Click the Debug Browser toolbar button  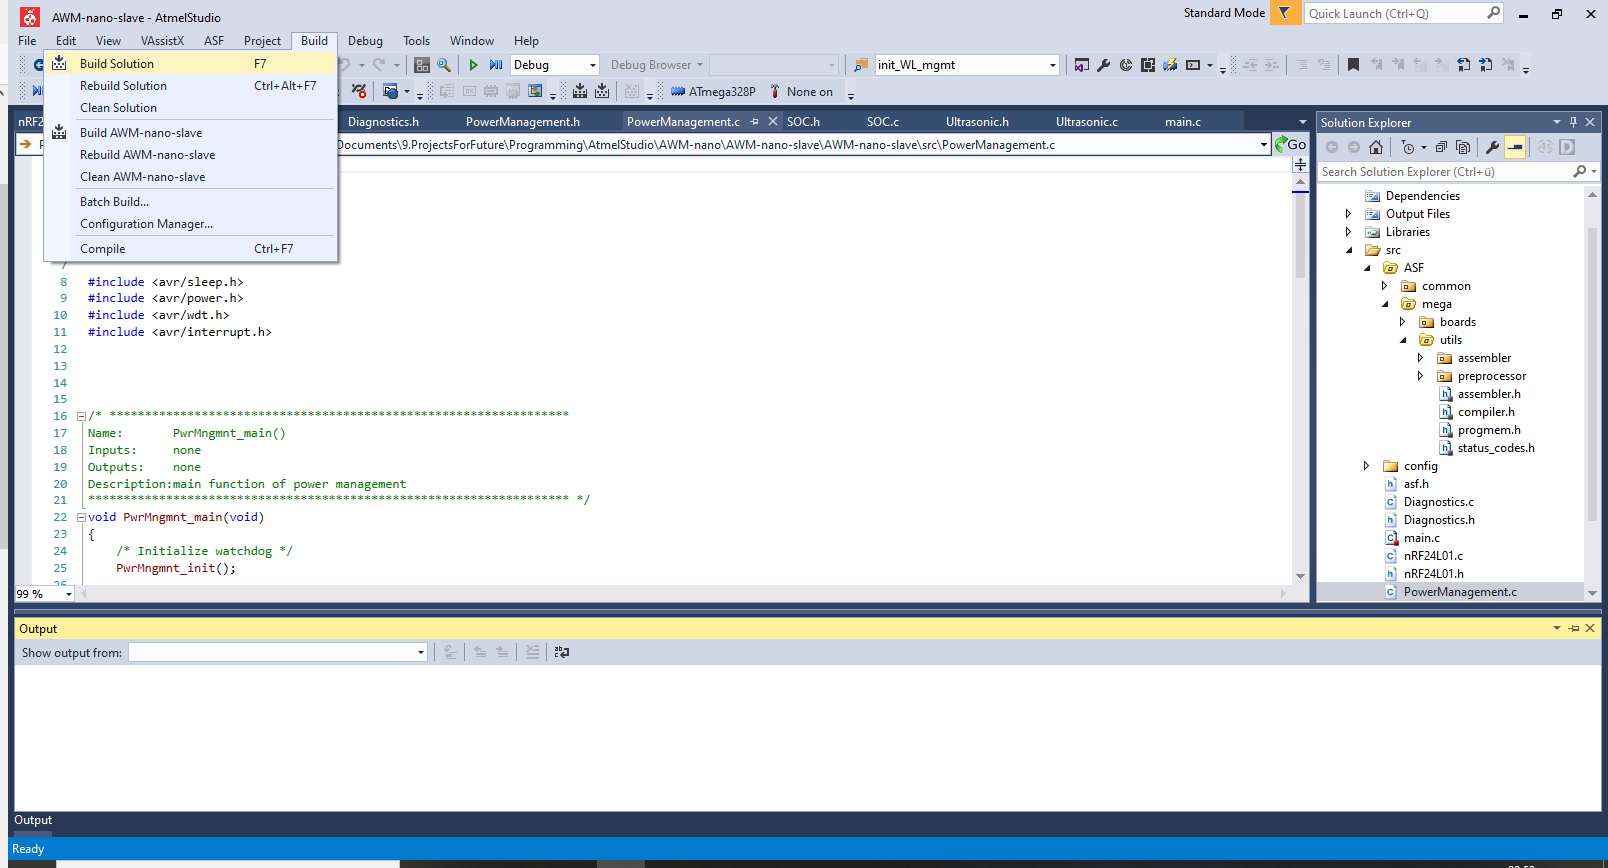656,65
